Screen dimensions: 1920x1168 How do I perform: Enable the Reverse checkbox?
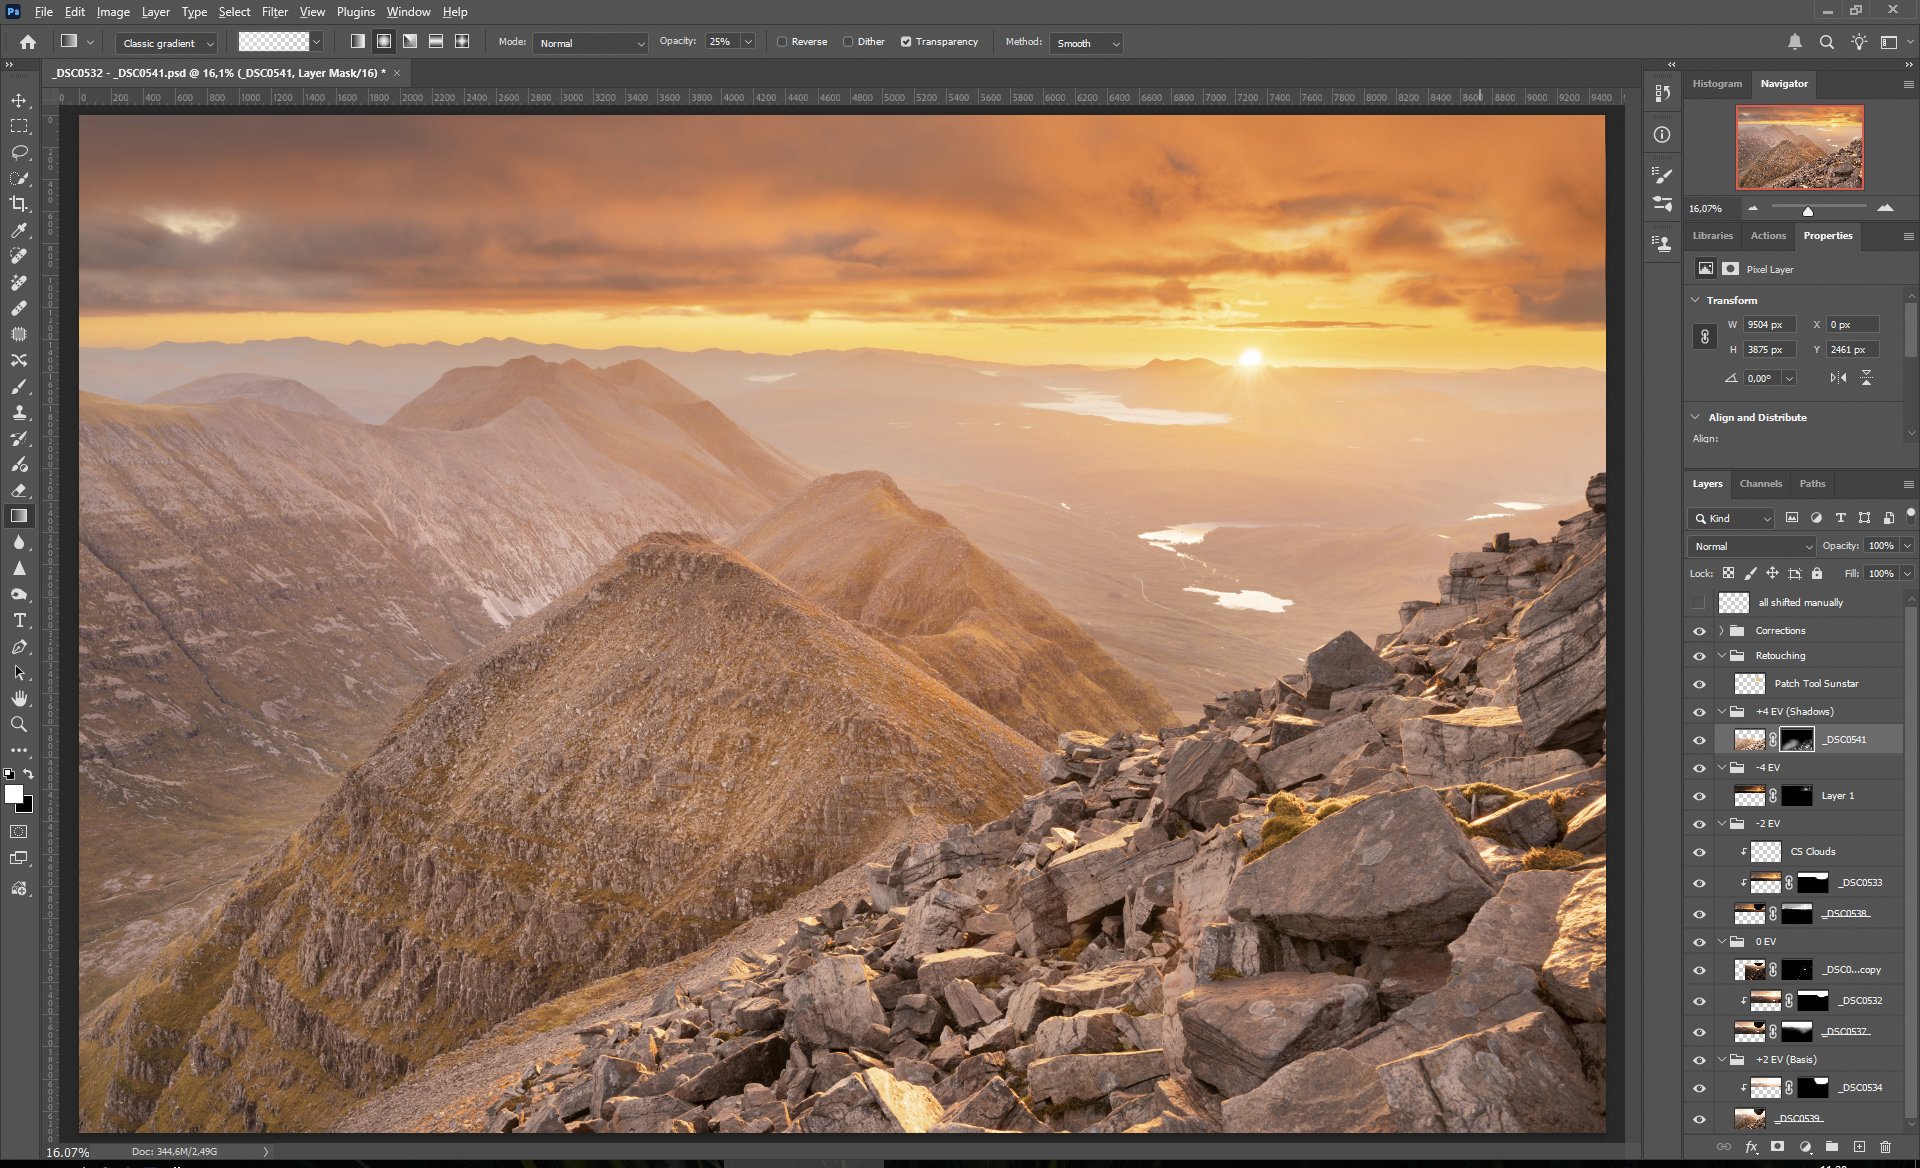coord(782,42)
